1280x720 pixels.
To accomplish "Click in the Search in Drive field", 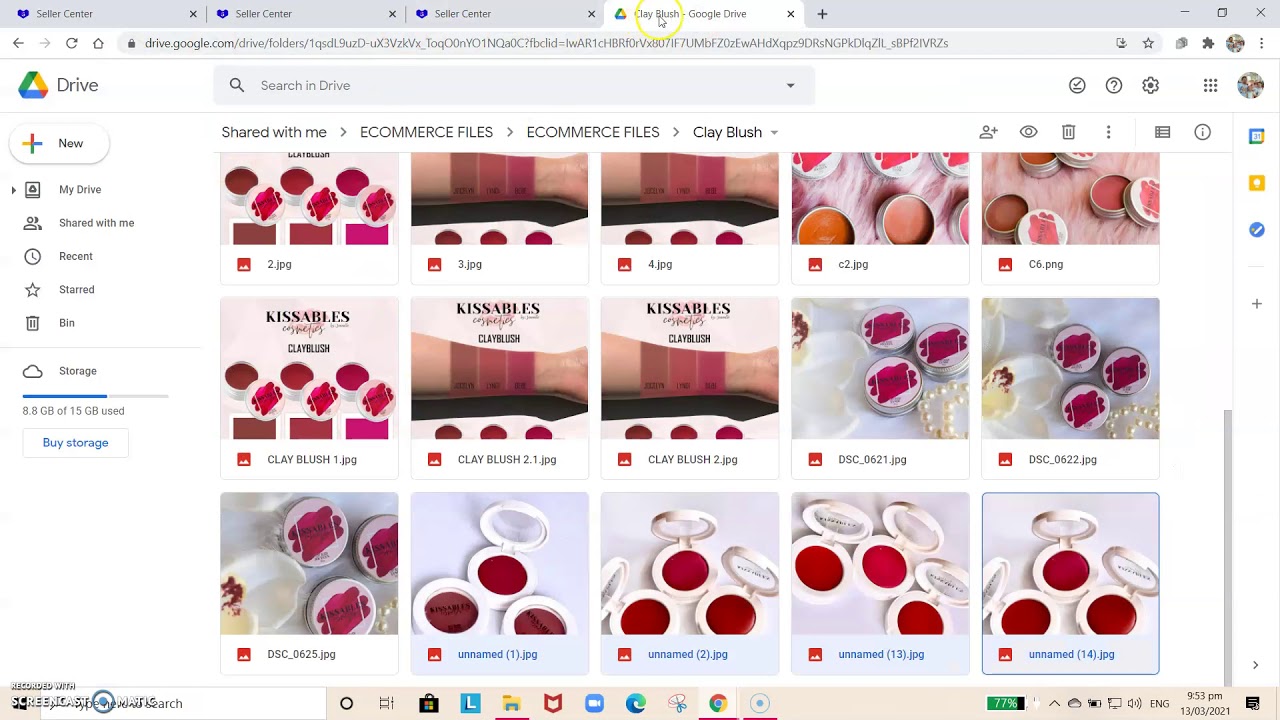I will [x=514, y=85].
